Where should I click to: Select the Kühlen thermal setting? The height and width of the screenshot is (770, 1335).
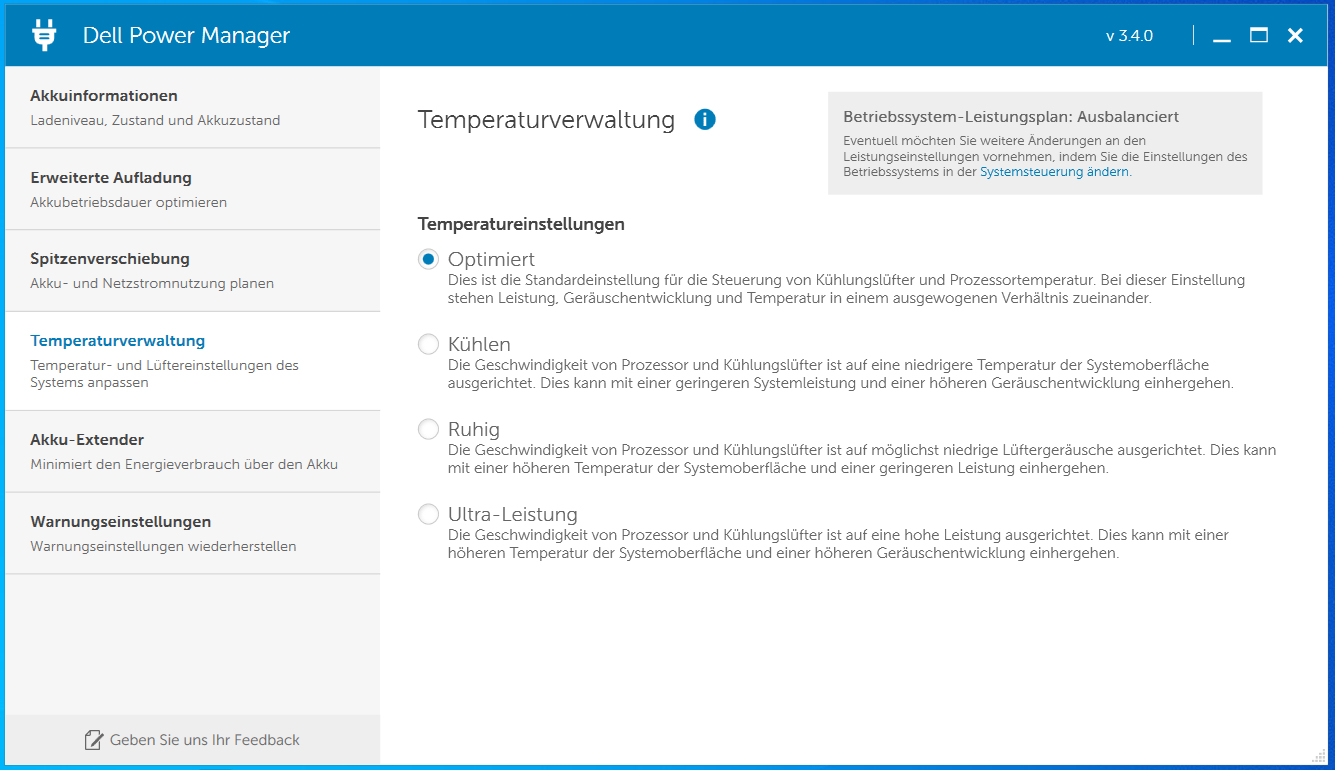429,345
